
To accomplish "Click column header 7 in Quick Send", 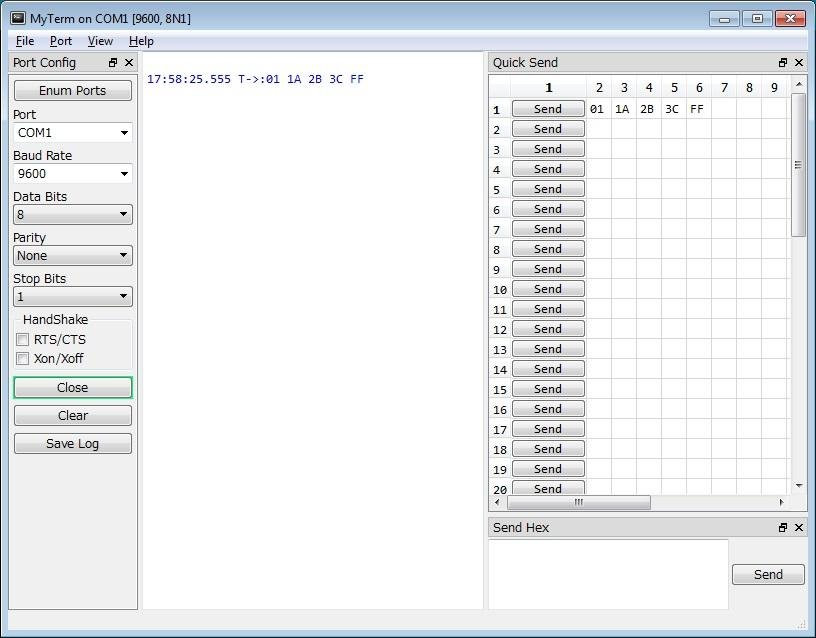I will 724,88.
